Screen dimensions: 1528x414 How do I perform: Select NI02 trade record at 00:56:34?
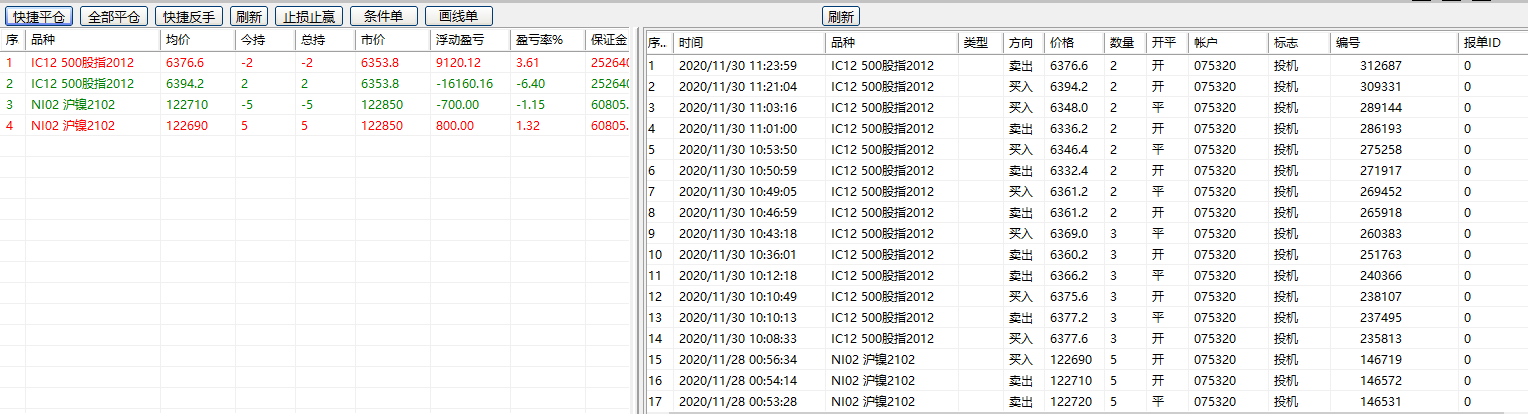(1086, 359)
